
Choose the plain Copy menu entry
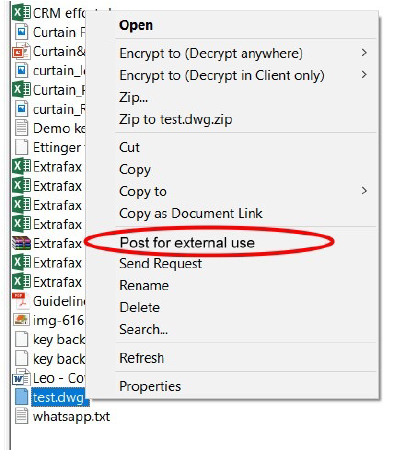coord(135,170)
